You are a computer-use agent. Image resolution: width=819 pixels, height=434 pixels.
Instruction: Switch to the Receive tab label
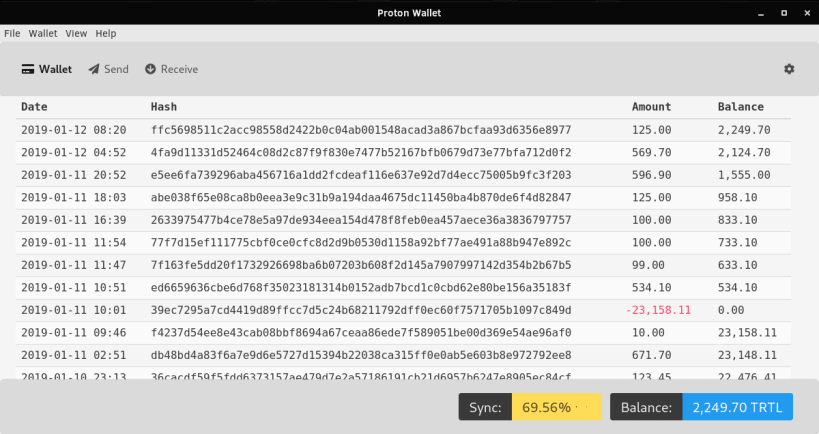tap(179, 69)
